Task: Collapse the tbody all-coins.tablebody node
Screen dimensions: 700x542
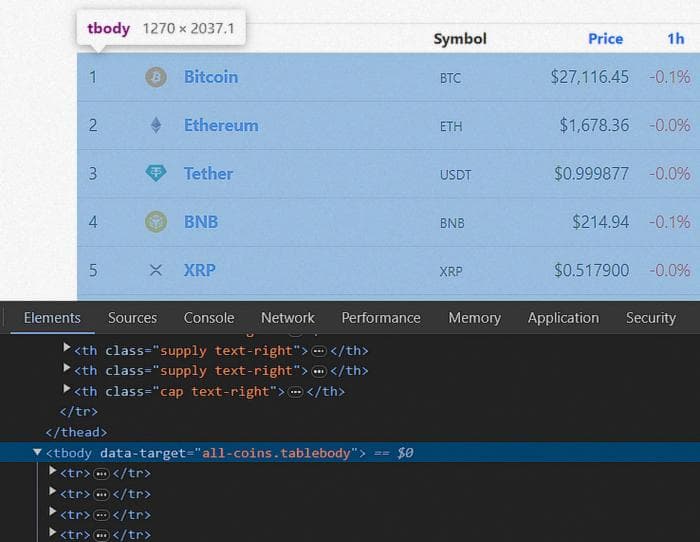Action: click(38, 453)
